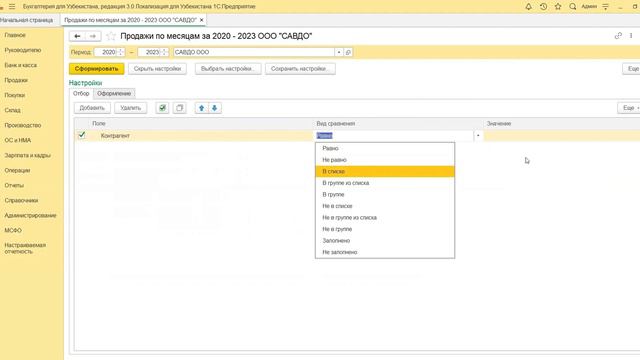The width and height of the screenshot is (640, 360).
Task: Choose Равно comparison option
Action: pyautogui.click(x=385, y=148)
